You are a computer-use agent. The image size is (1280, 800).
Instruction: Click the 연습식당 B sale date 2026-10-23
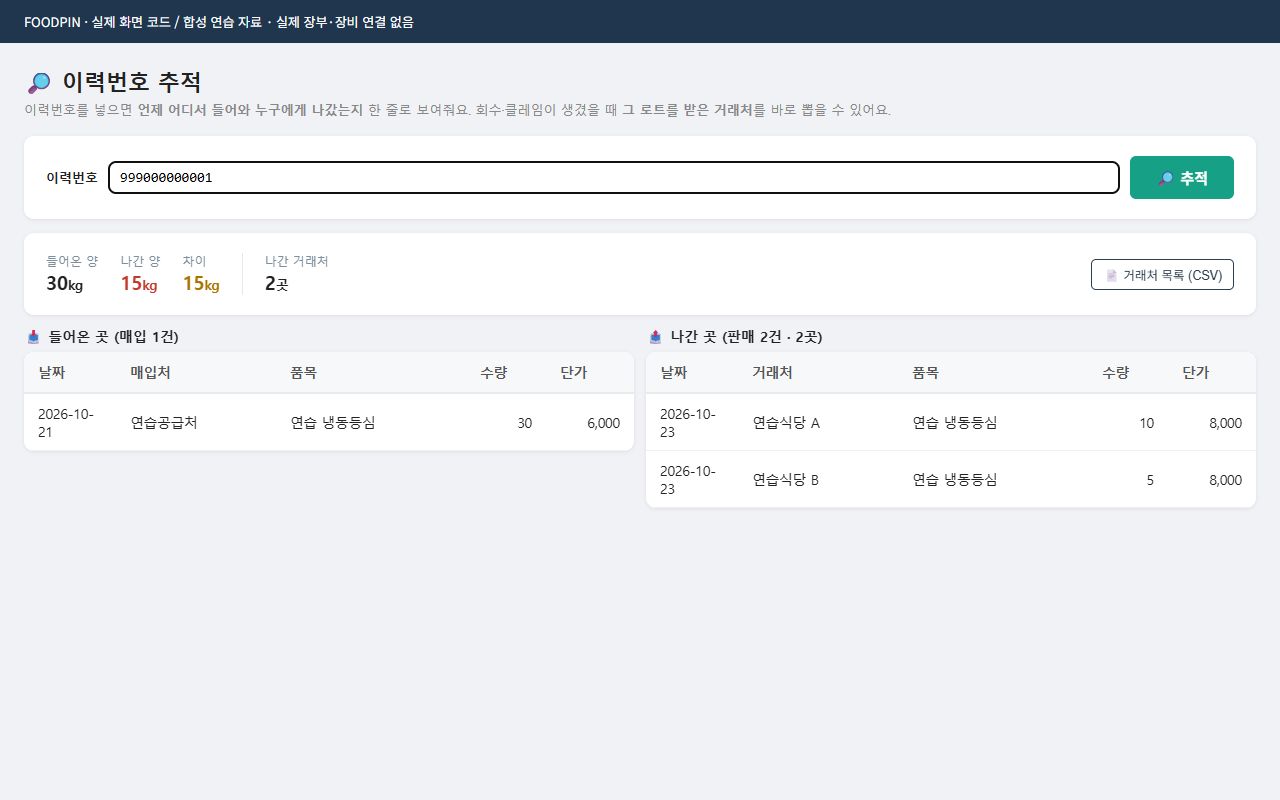pyautogui.click(x=688, y=480)
